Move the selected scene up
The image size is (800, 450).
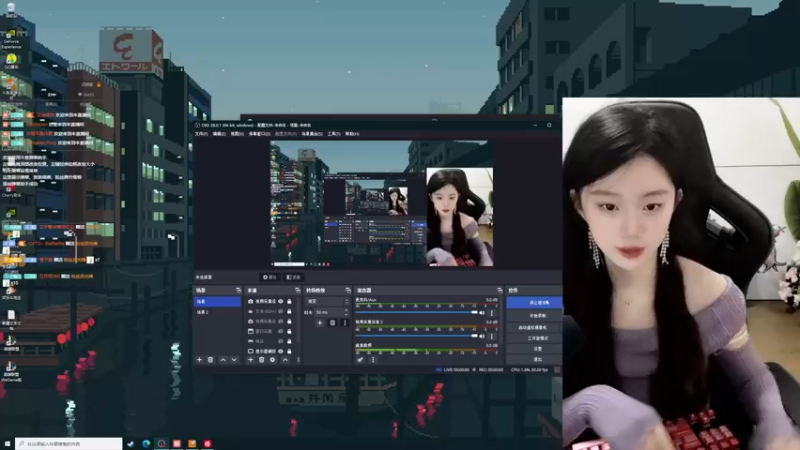click(x=223, y=360)
